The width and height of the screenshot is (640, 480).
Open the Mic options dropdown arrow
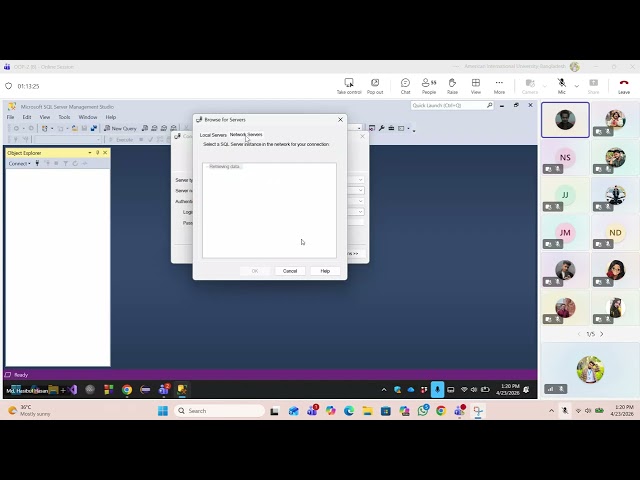[x=577, y=86]
